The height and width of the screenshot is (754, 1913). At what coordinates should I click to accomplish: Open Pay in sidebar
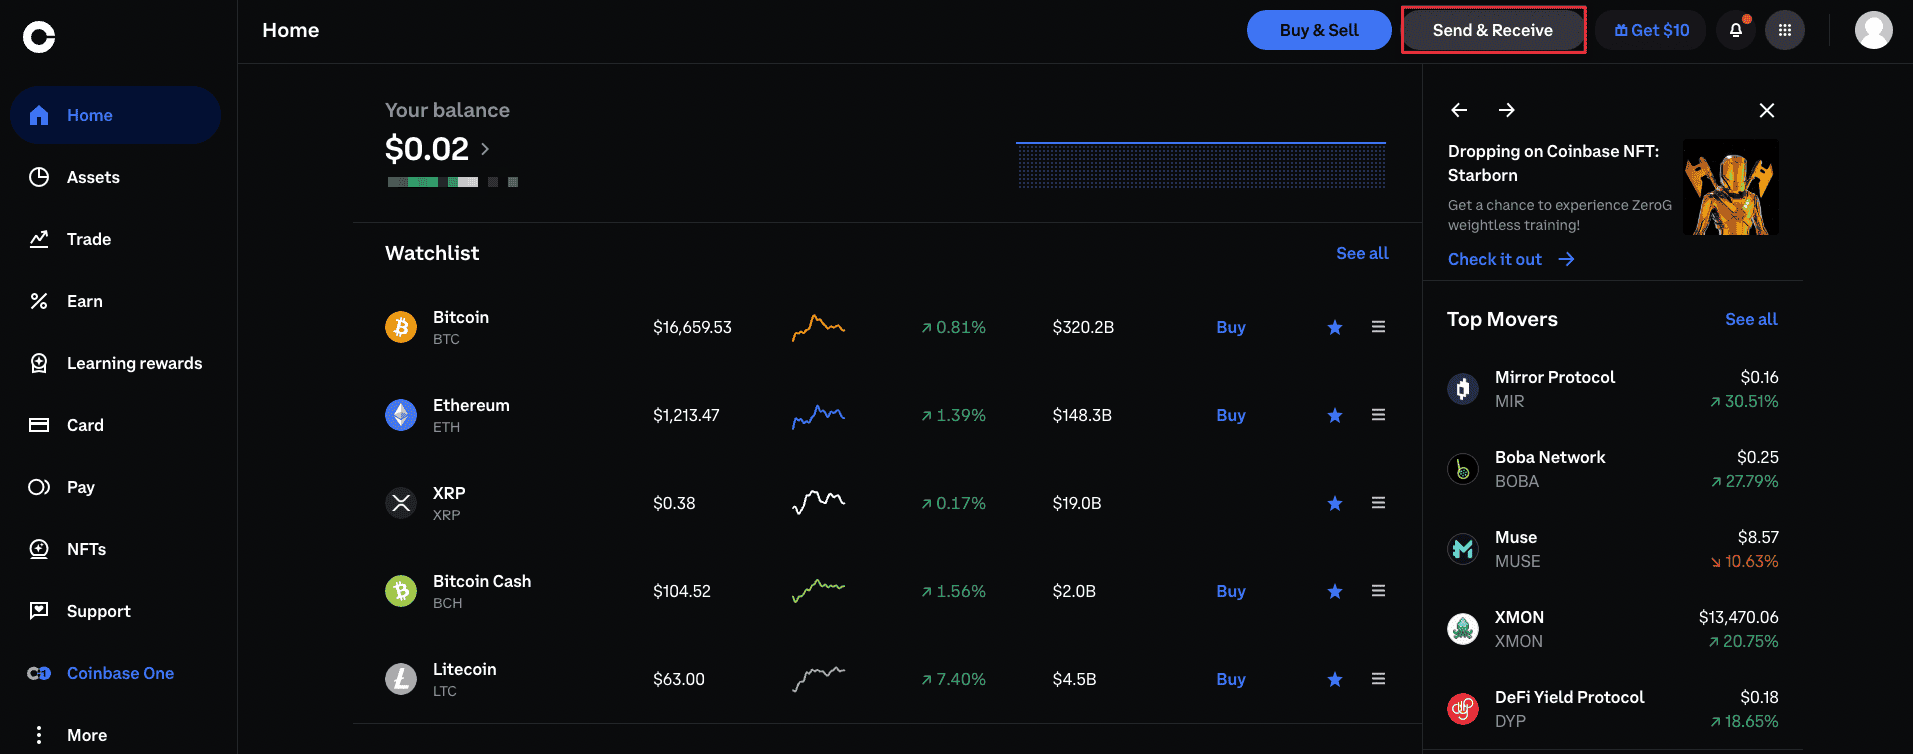click(x=116, y=487)
